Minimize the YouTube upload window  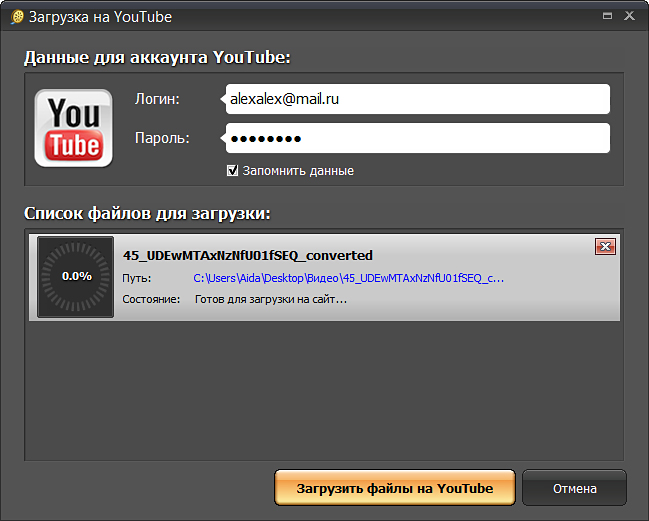(x=607, y=15)
